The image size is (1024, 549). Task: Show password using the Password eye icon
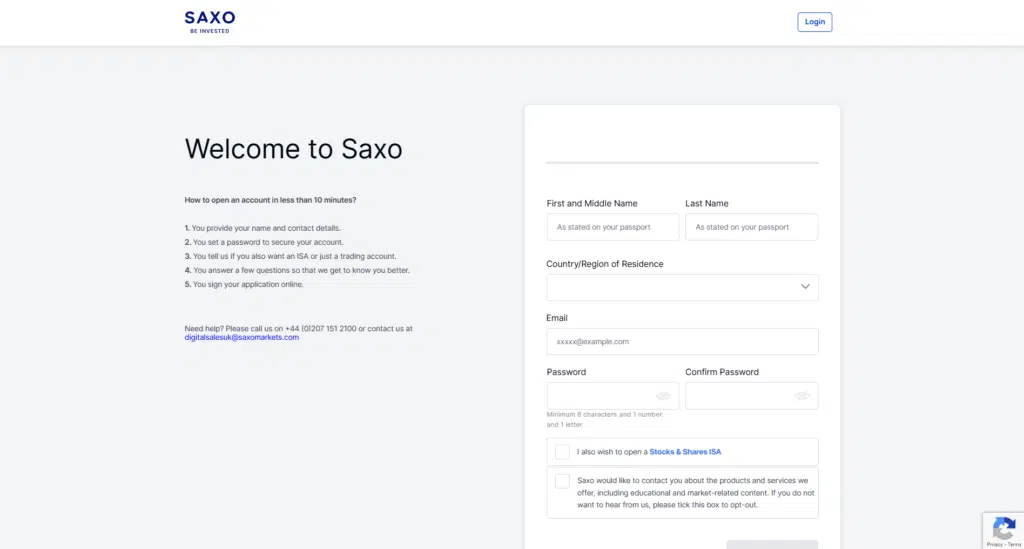(663, 396)
